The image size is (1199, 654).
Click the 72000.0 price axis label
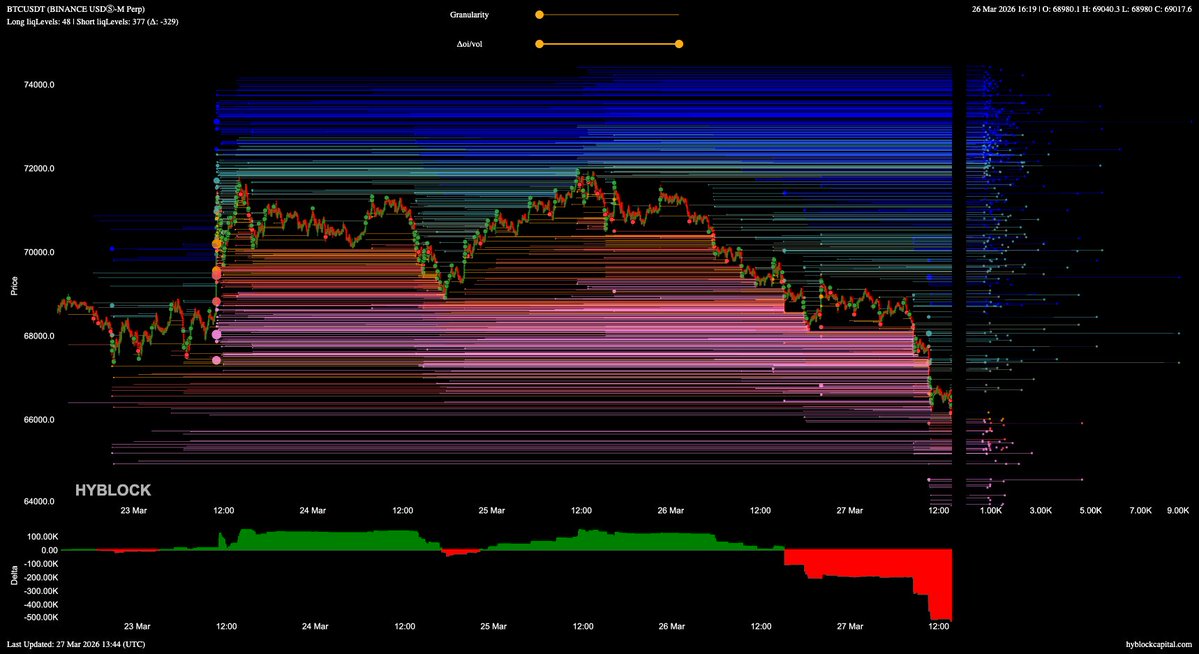coord(41,168)
